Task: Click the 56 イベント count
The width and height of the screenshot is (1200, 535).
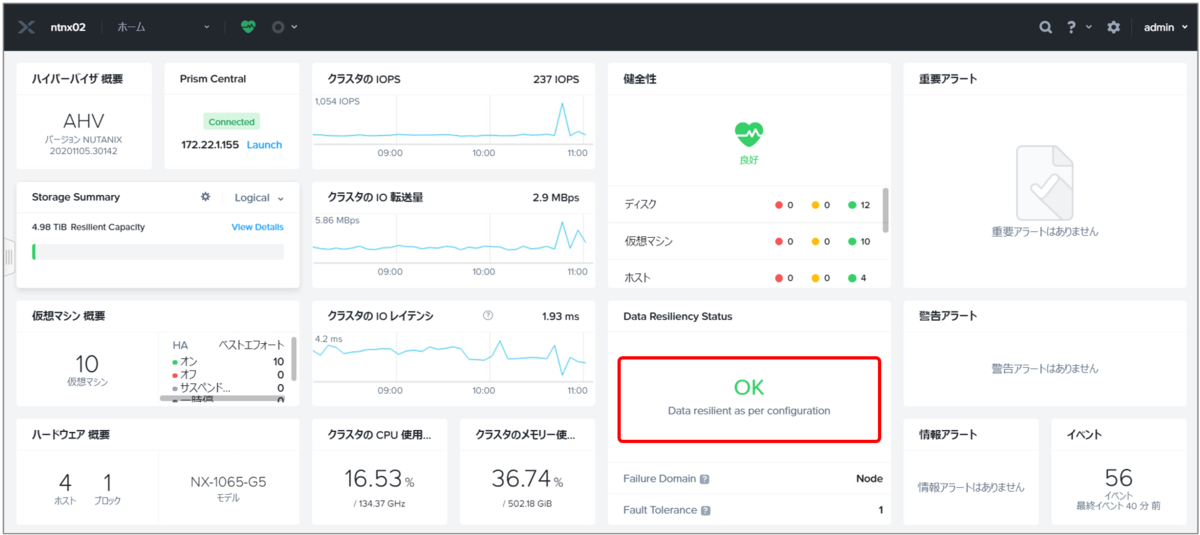Action: 1119,477
